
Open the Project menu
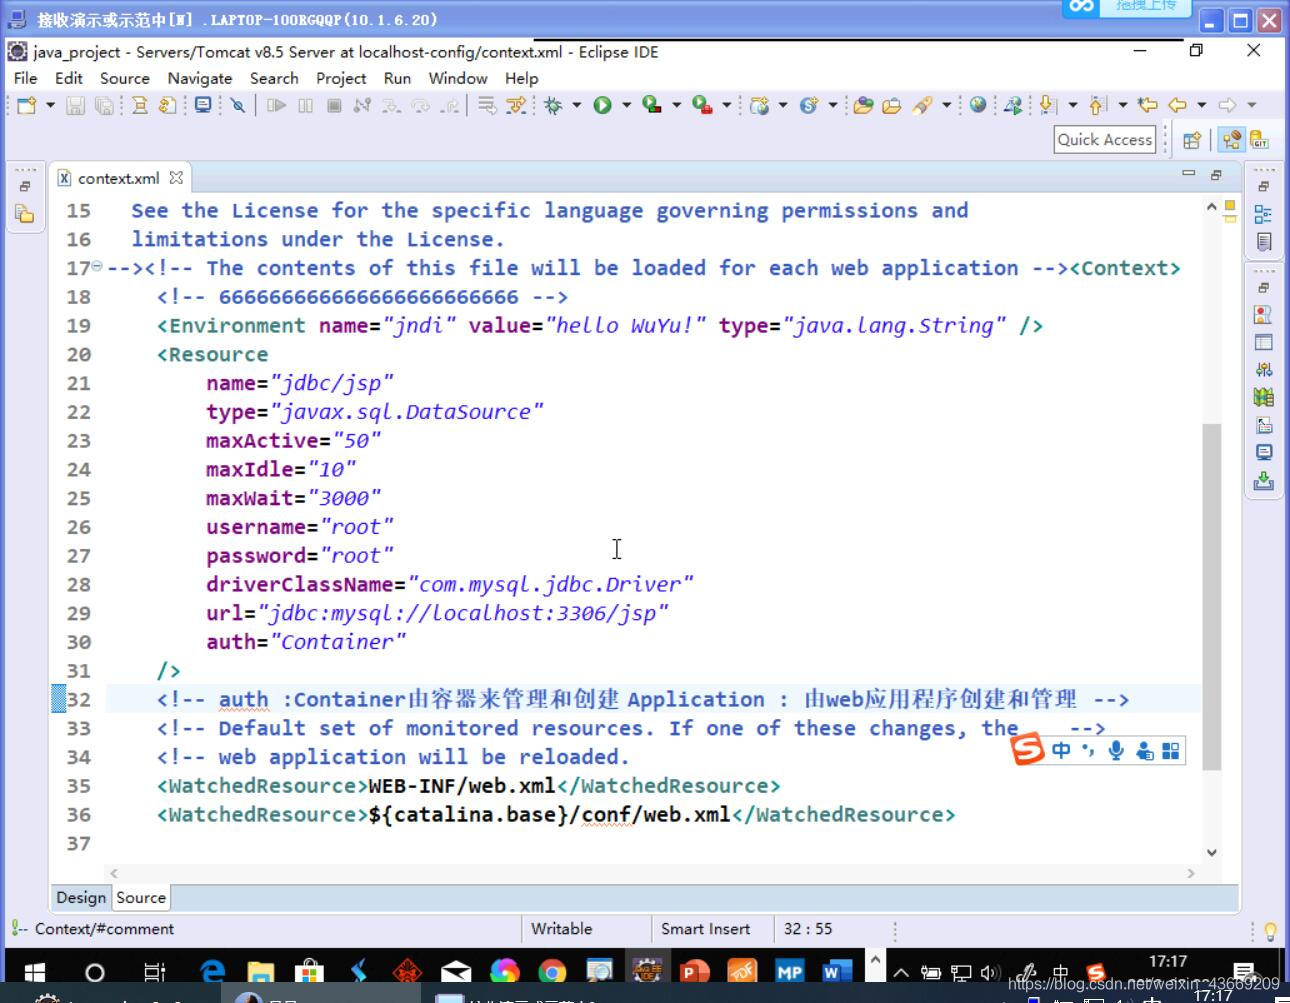coord(341,78)
